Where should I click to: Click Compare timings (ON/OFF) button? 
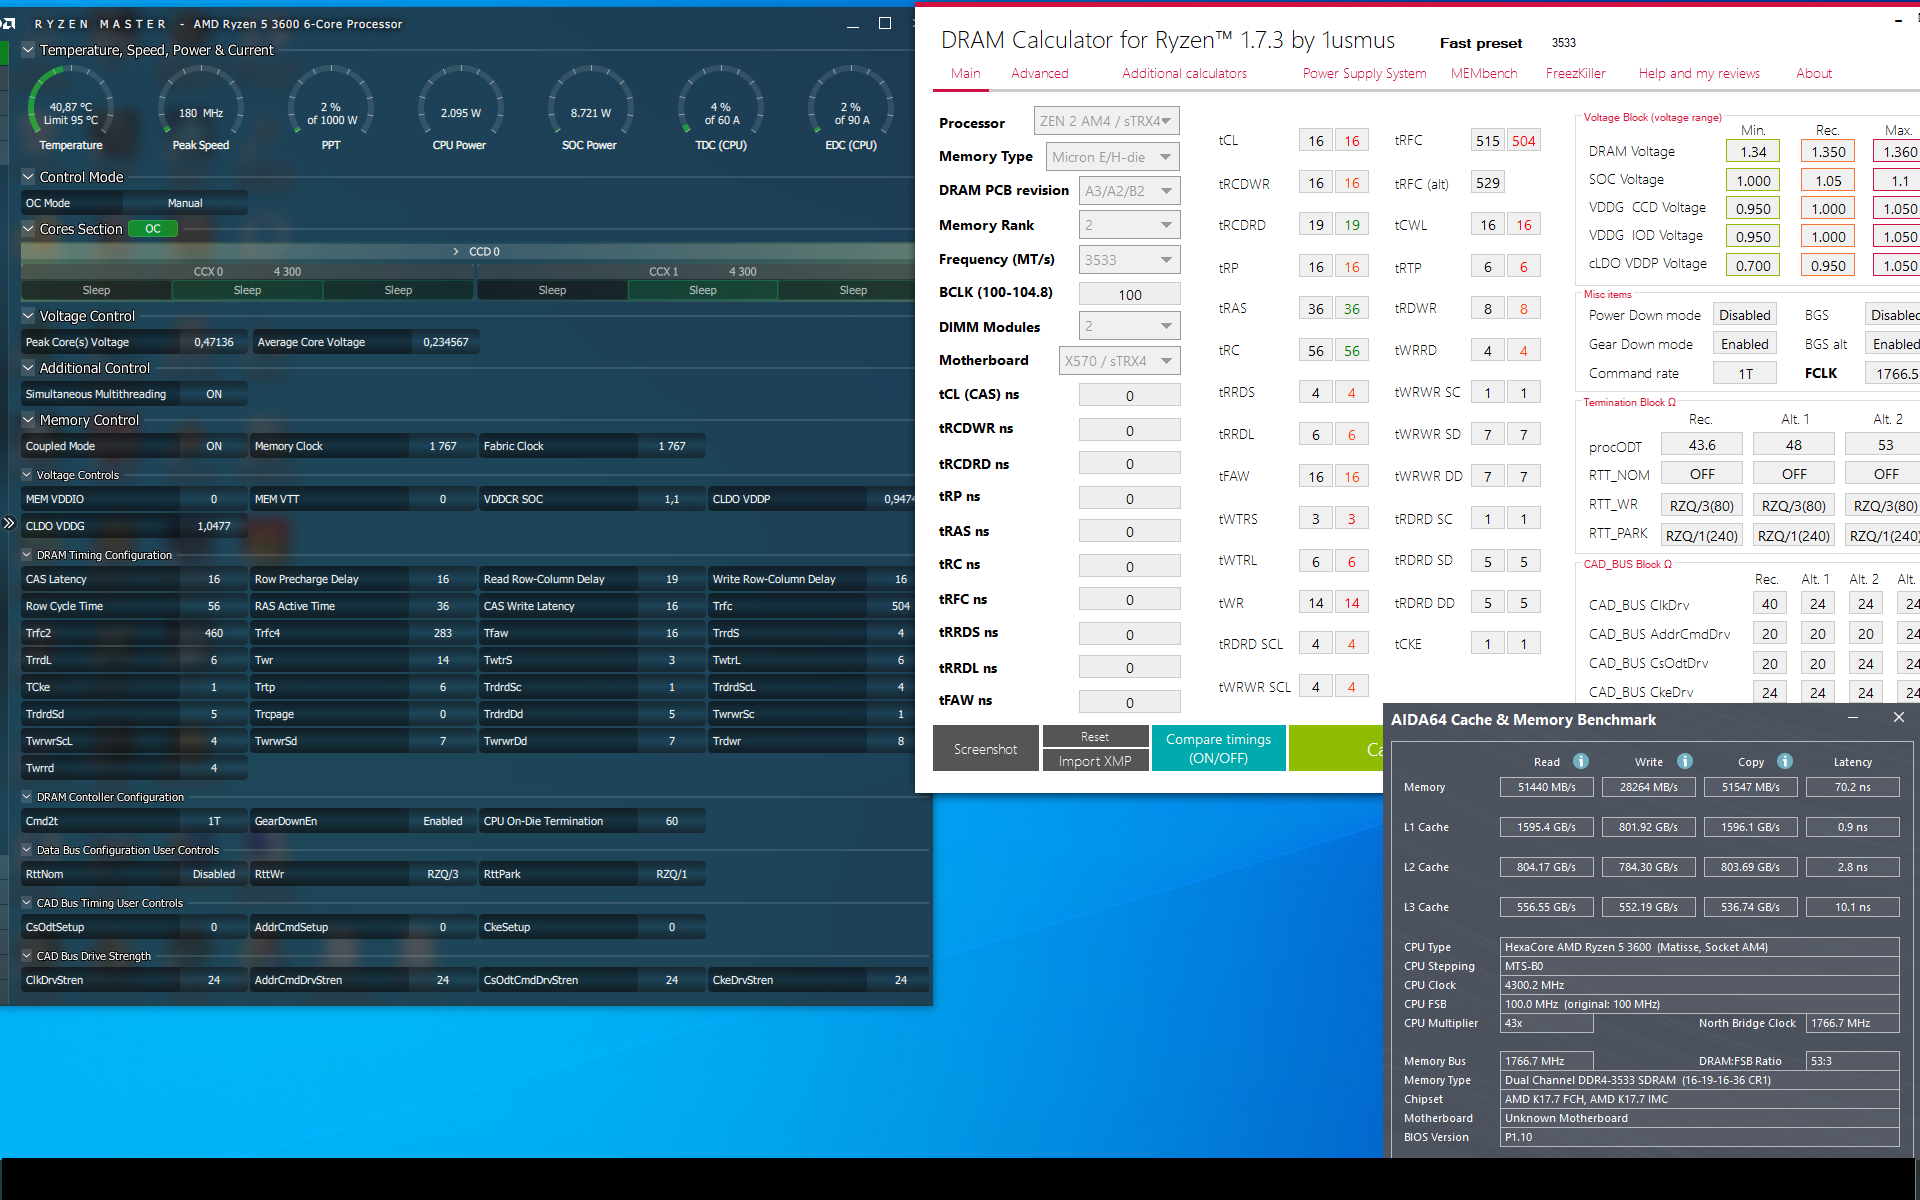coord(1217,748)
